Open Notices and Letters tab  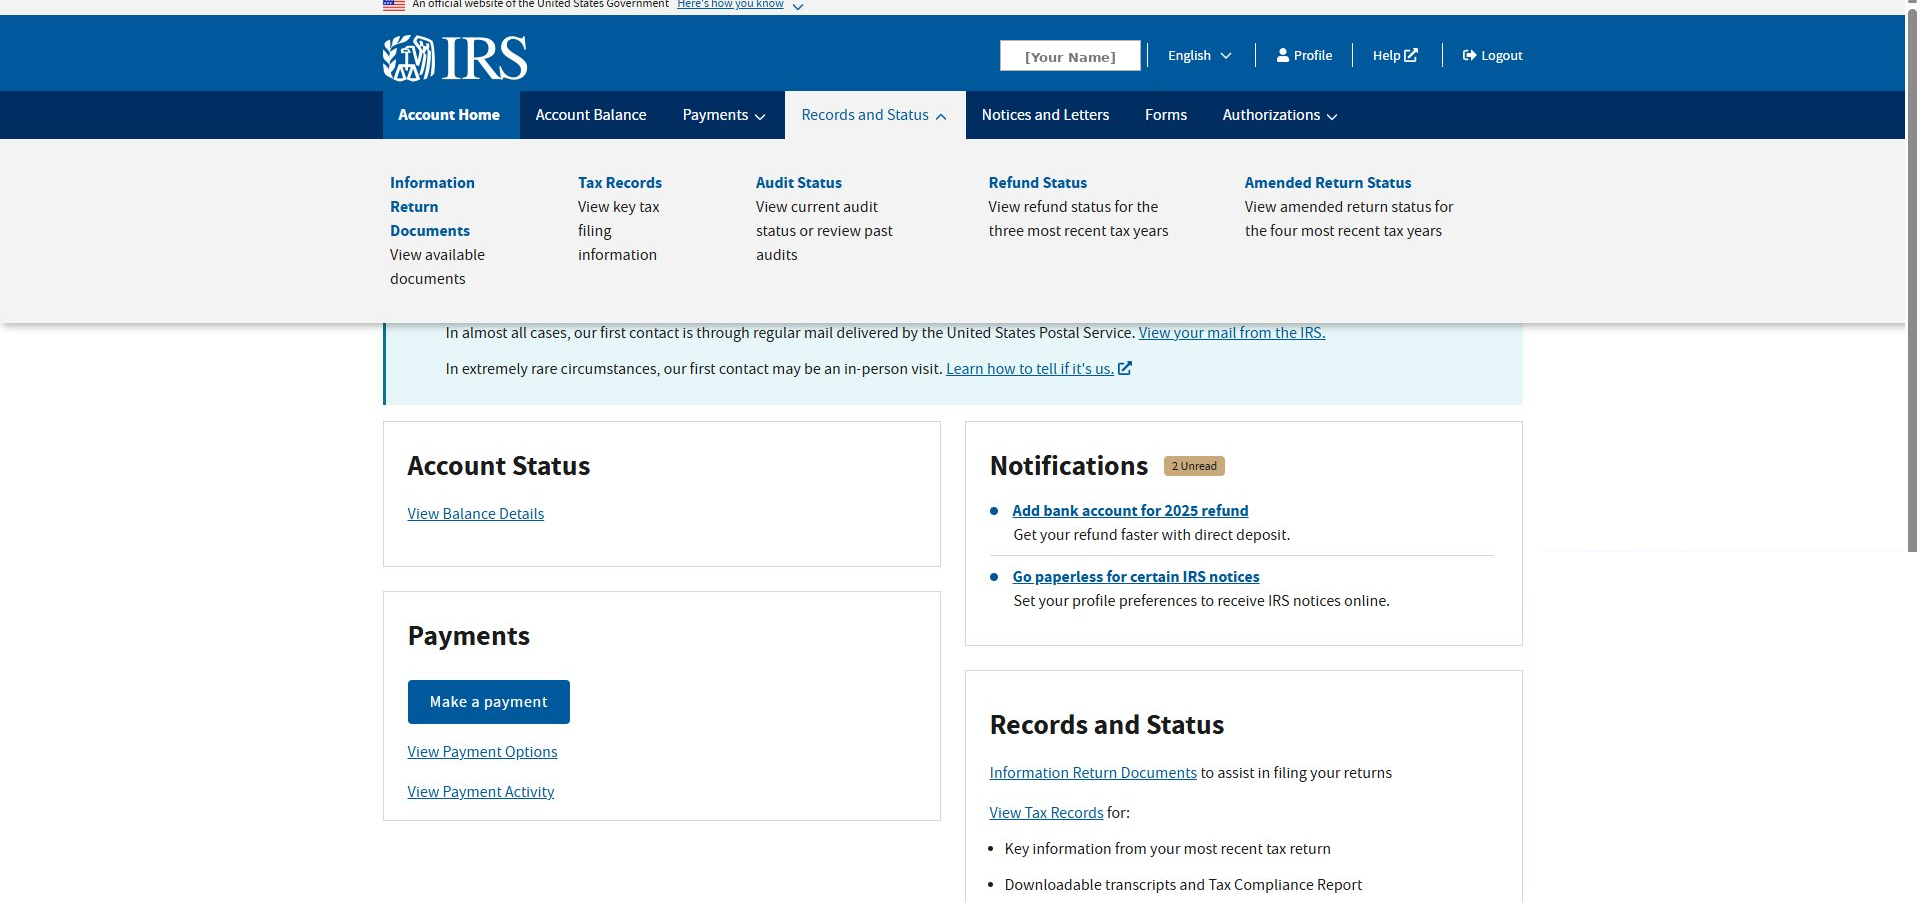coord(1045,115)
